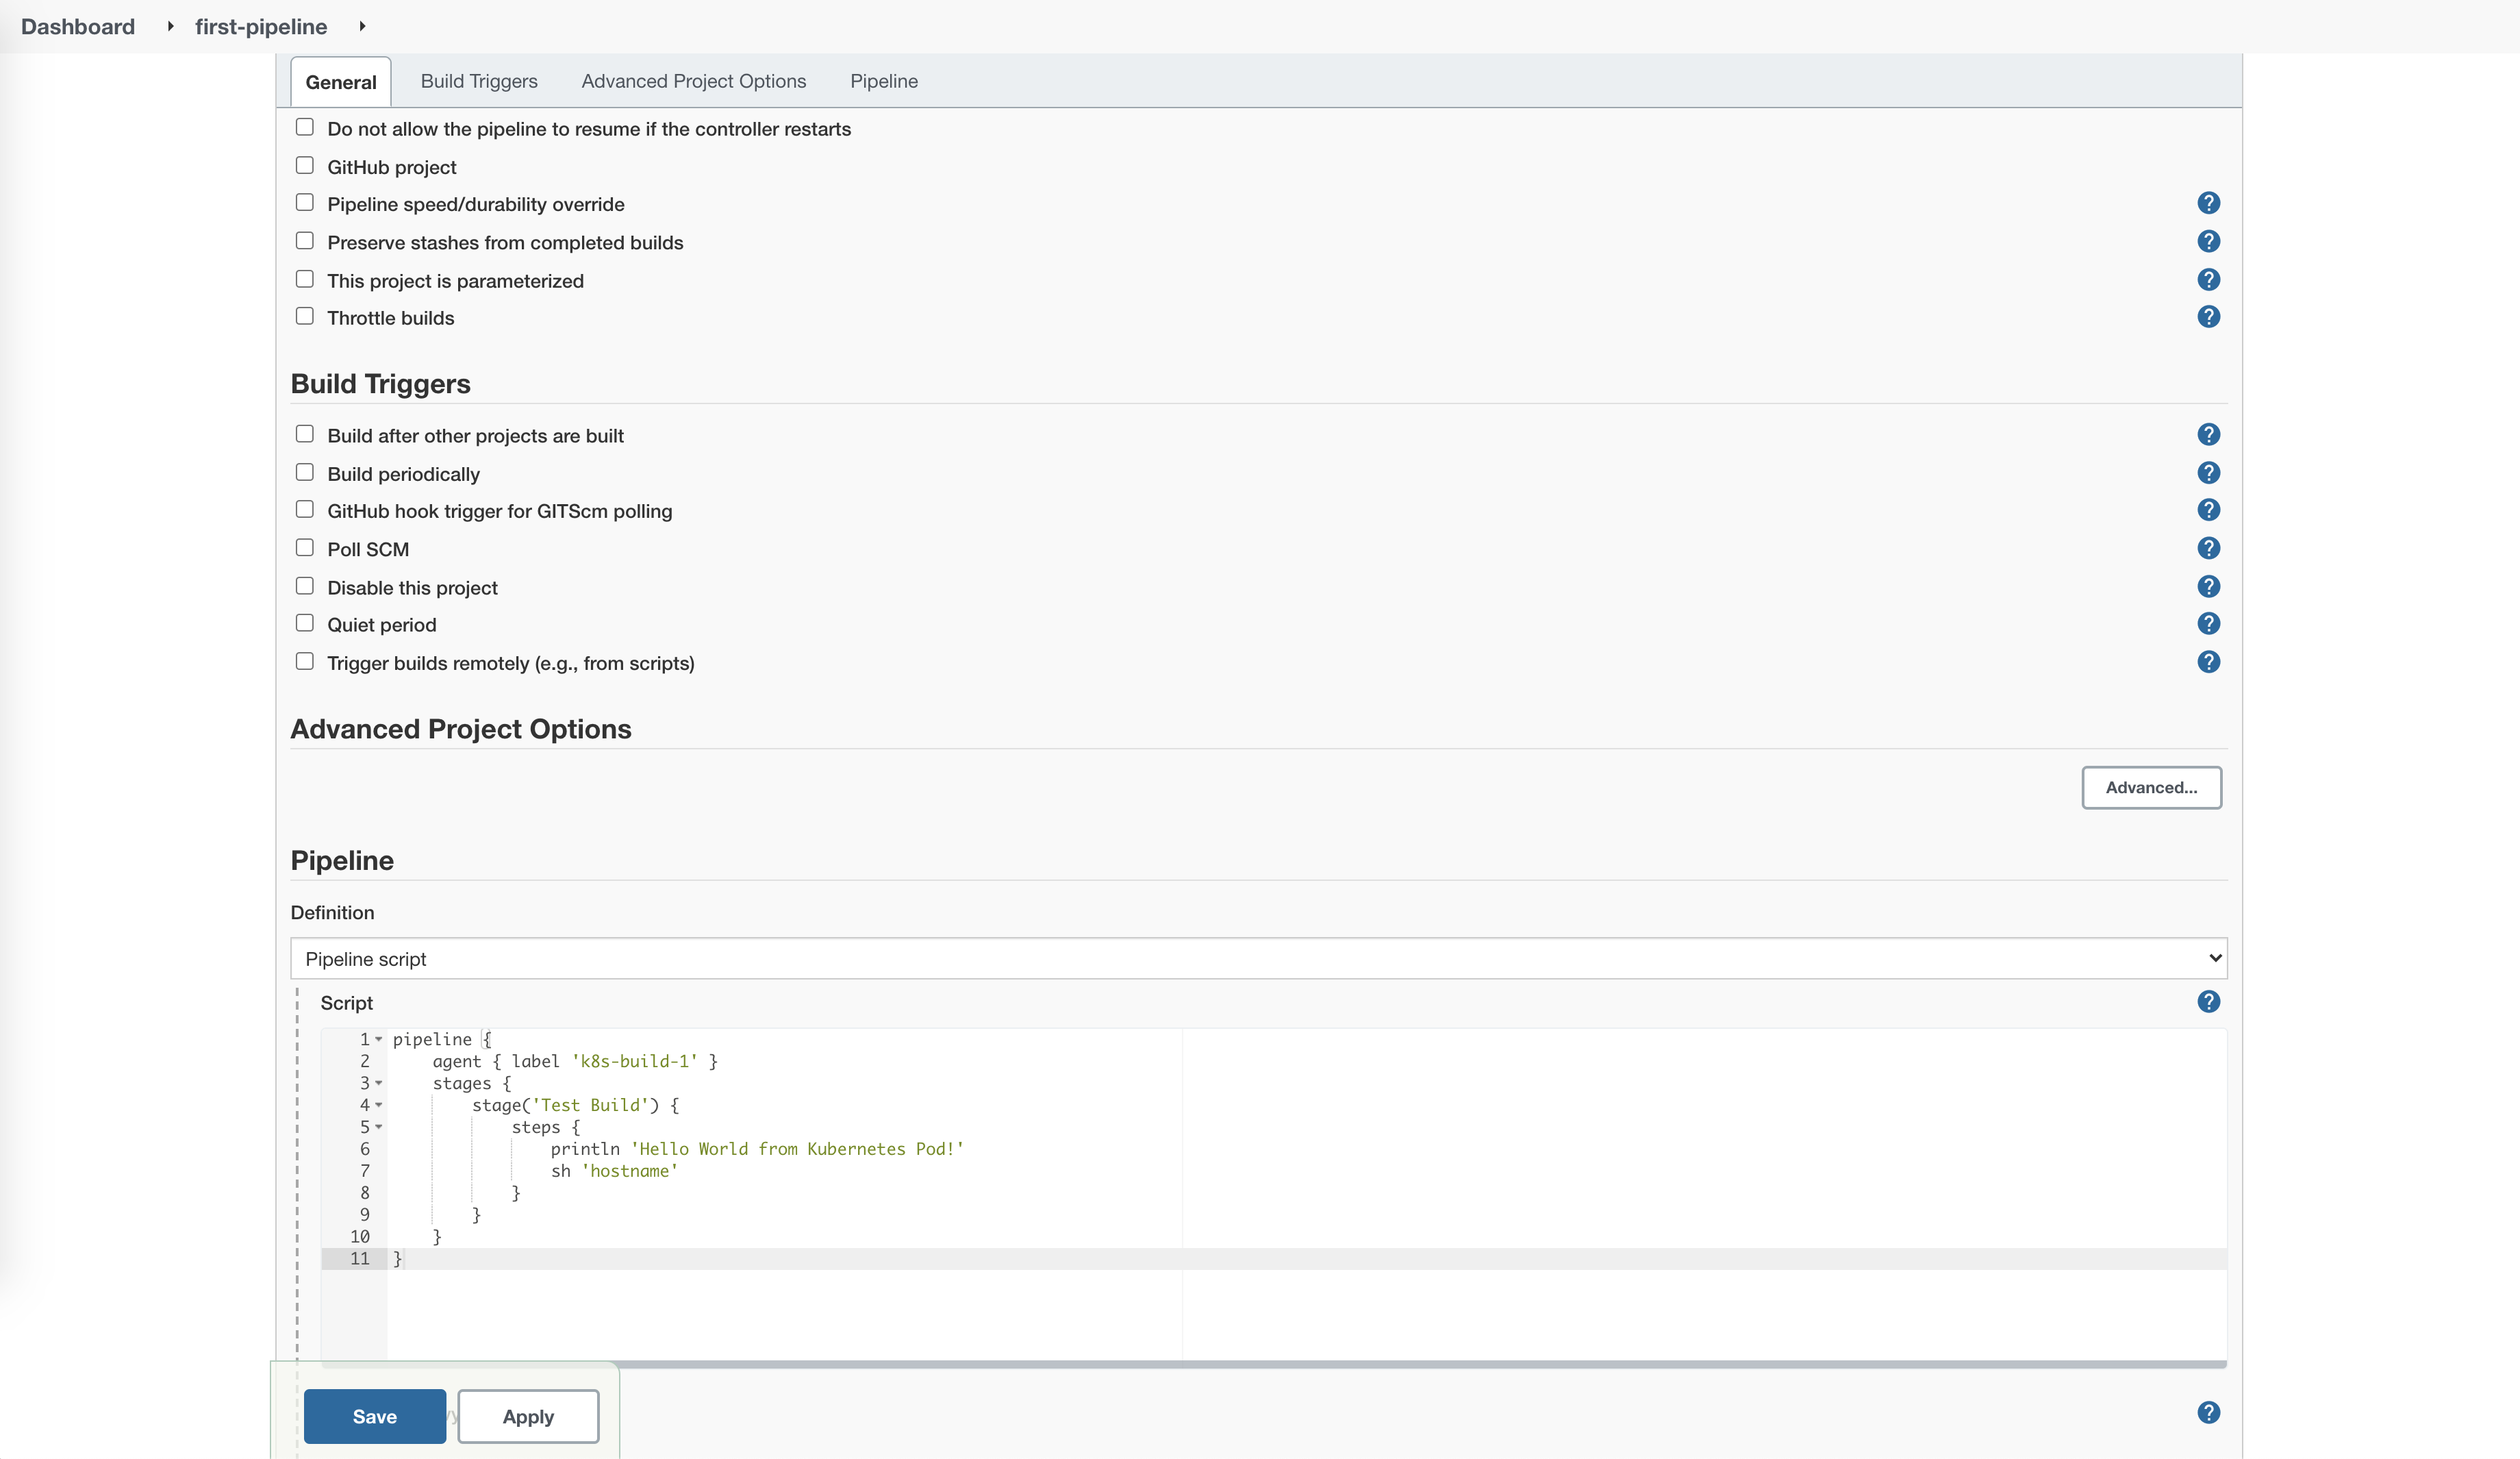2520x1459 pixels.
Task: Apply the pipeline configuration changes
Action: pos(527,1416)
